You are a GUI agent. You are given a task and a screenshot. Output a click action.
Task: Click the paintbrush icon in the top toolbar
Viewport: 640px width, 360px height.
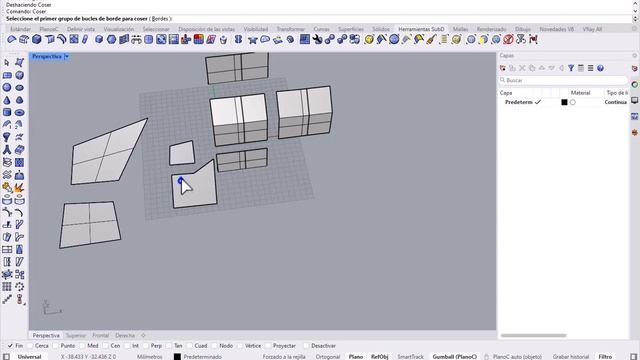pyautogui.click(x=431, y=39)
